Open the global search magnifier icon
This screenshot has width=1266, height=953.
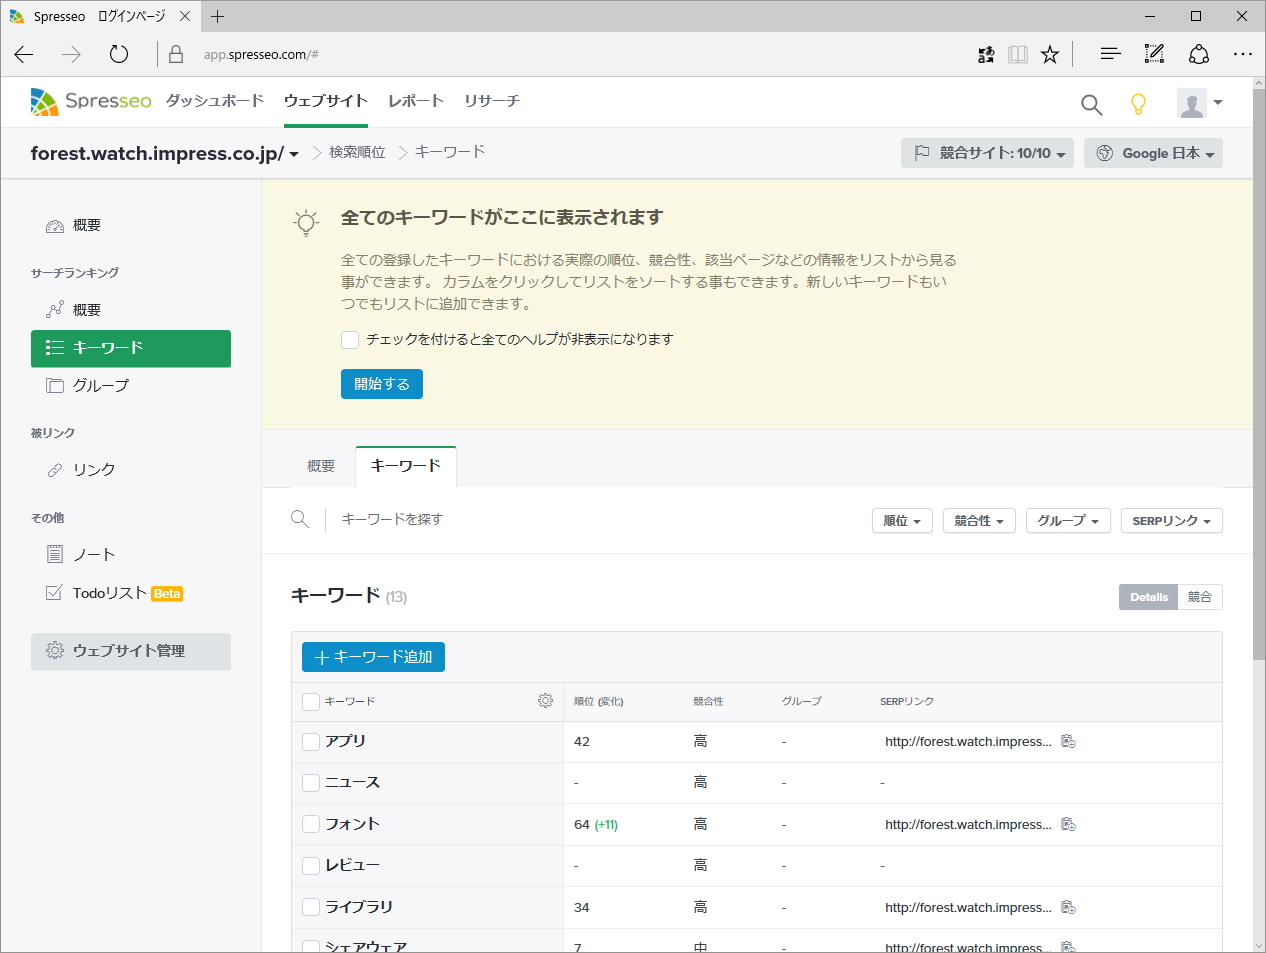pos(1090,103)
